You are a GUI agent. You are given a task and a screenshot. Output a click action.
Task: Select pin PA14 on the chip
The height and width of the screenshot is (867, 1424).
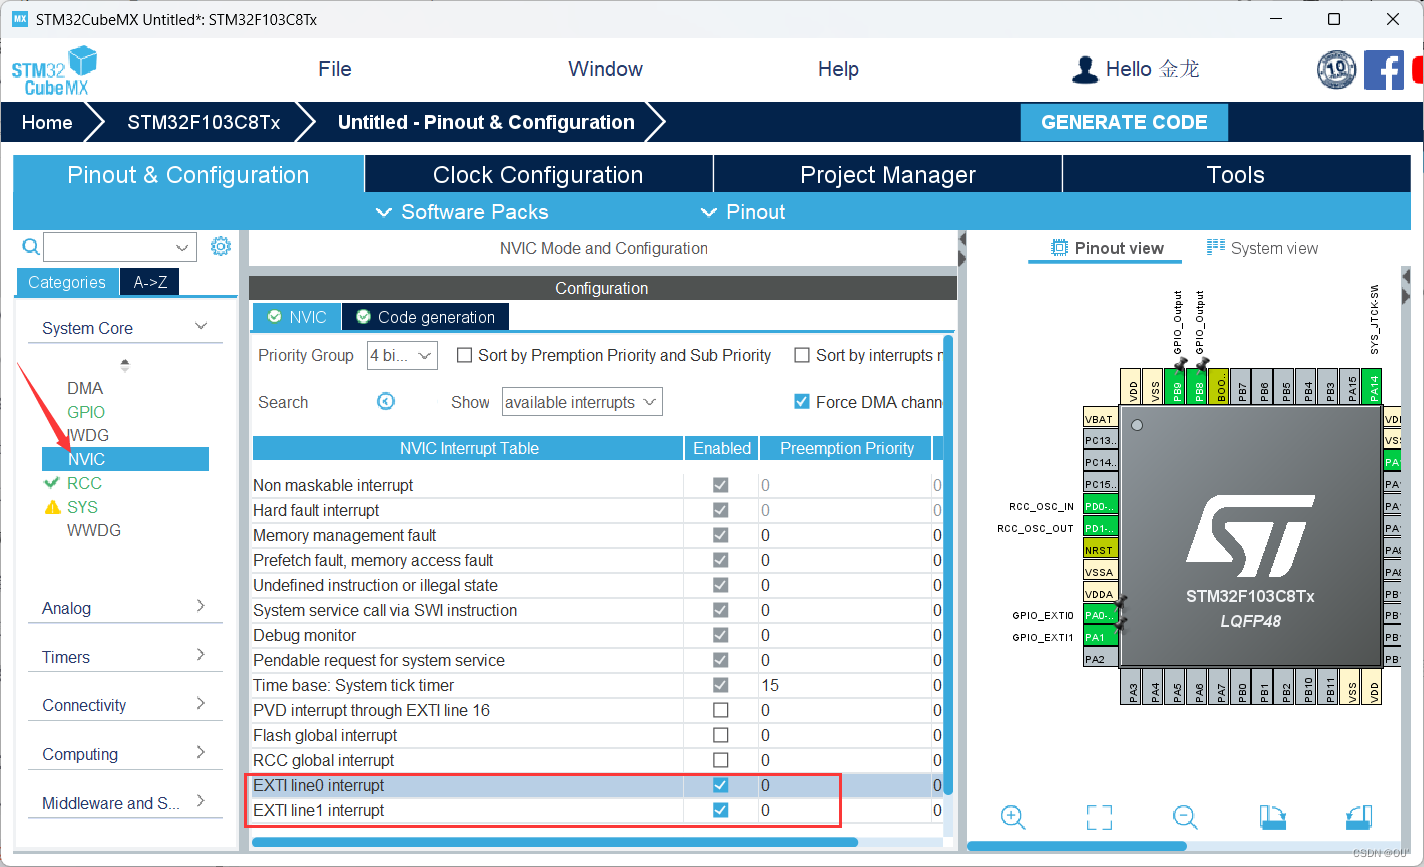tap(1373, 386)
